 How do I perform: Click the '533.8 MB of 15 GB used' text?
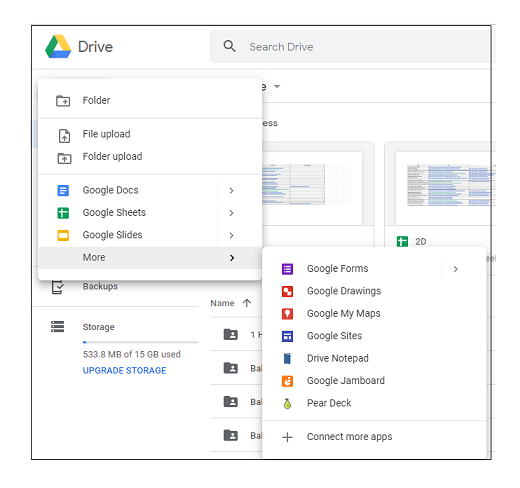(132, 354)
